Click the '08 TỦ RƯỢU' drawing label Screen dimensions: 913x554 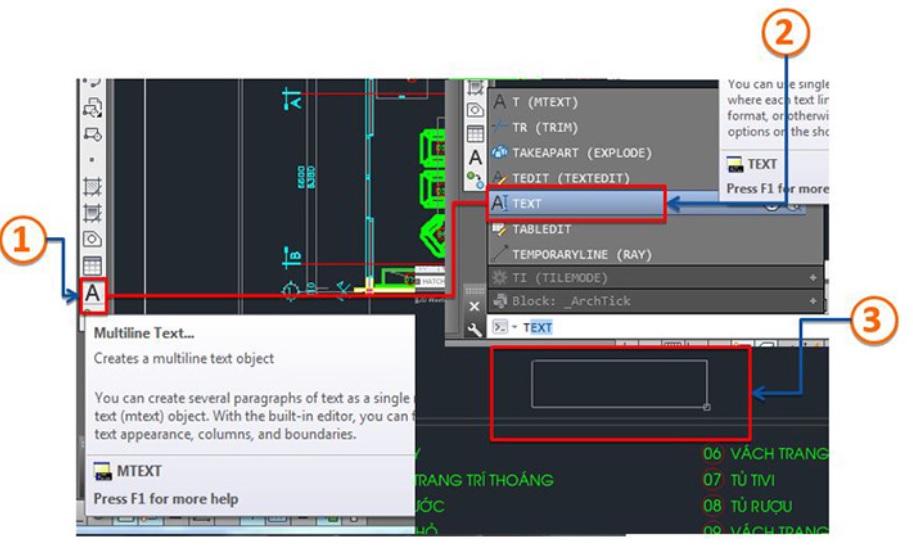tap(747, 506)
